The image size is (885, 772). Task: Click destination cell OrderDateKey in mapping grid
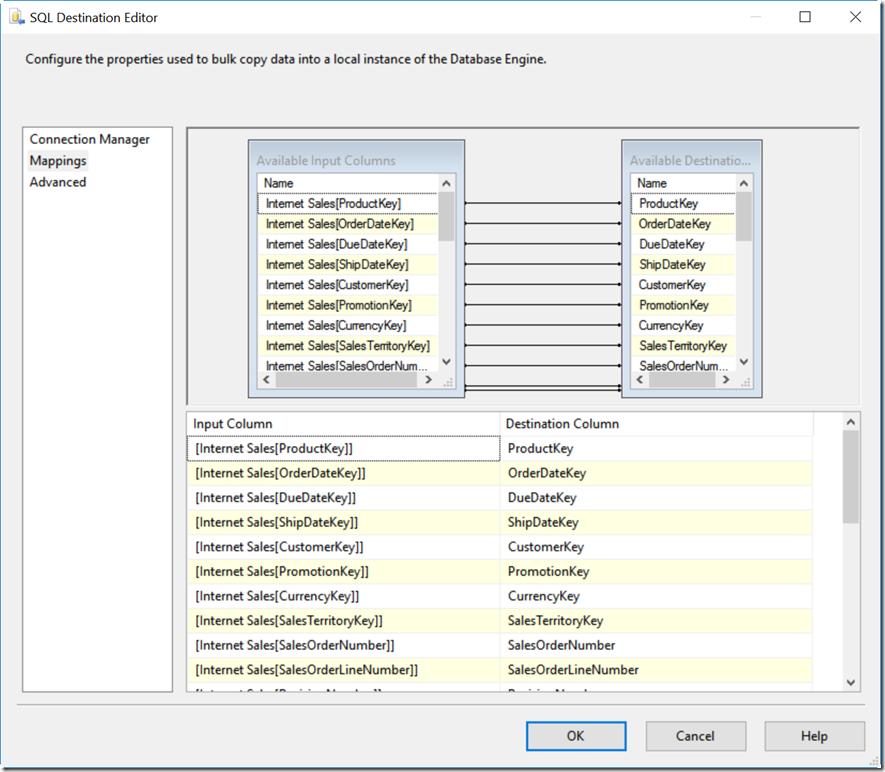pyautogui.click(x=656, y=473)
